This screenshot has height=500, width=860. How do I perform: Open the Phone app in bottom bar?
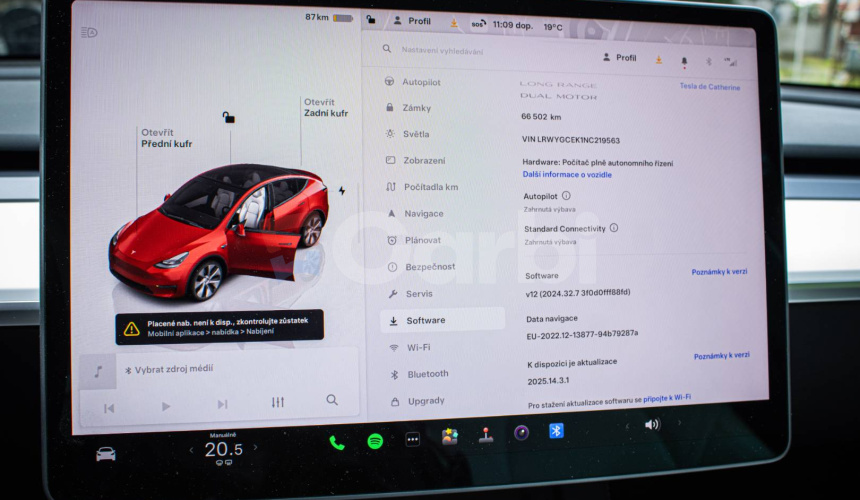tap(337, 442)
